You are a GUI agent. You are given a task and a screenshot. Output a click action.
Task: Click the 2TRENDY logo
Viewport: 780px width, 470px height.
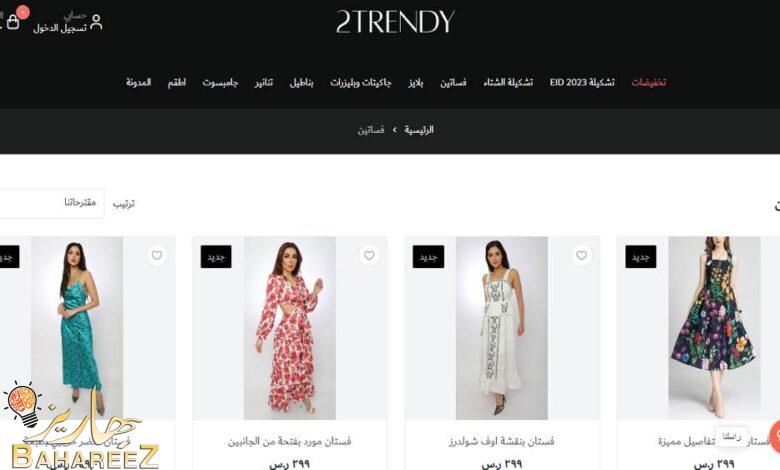(x=395, y=22)
